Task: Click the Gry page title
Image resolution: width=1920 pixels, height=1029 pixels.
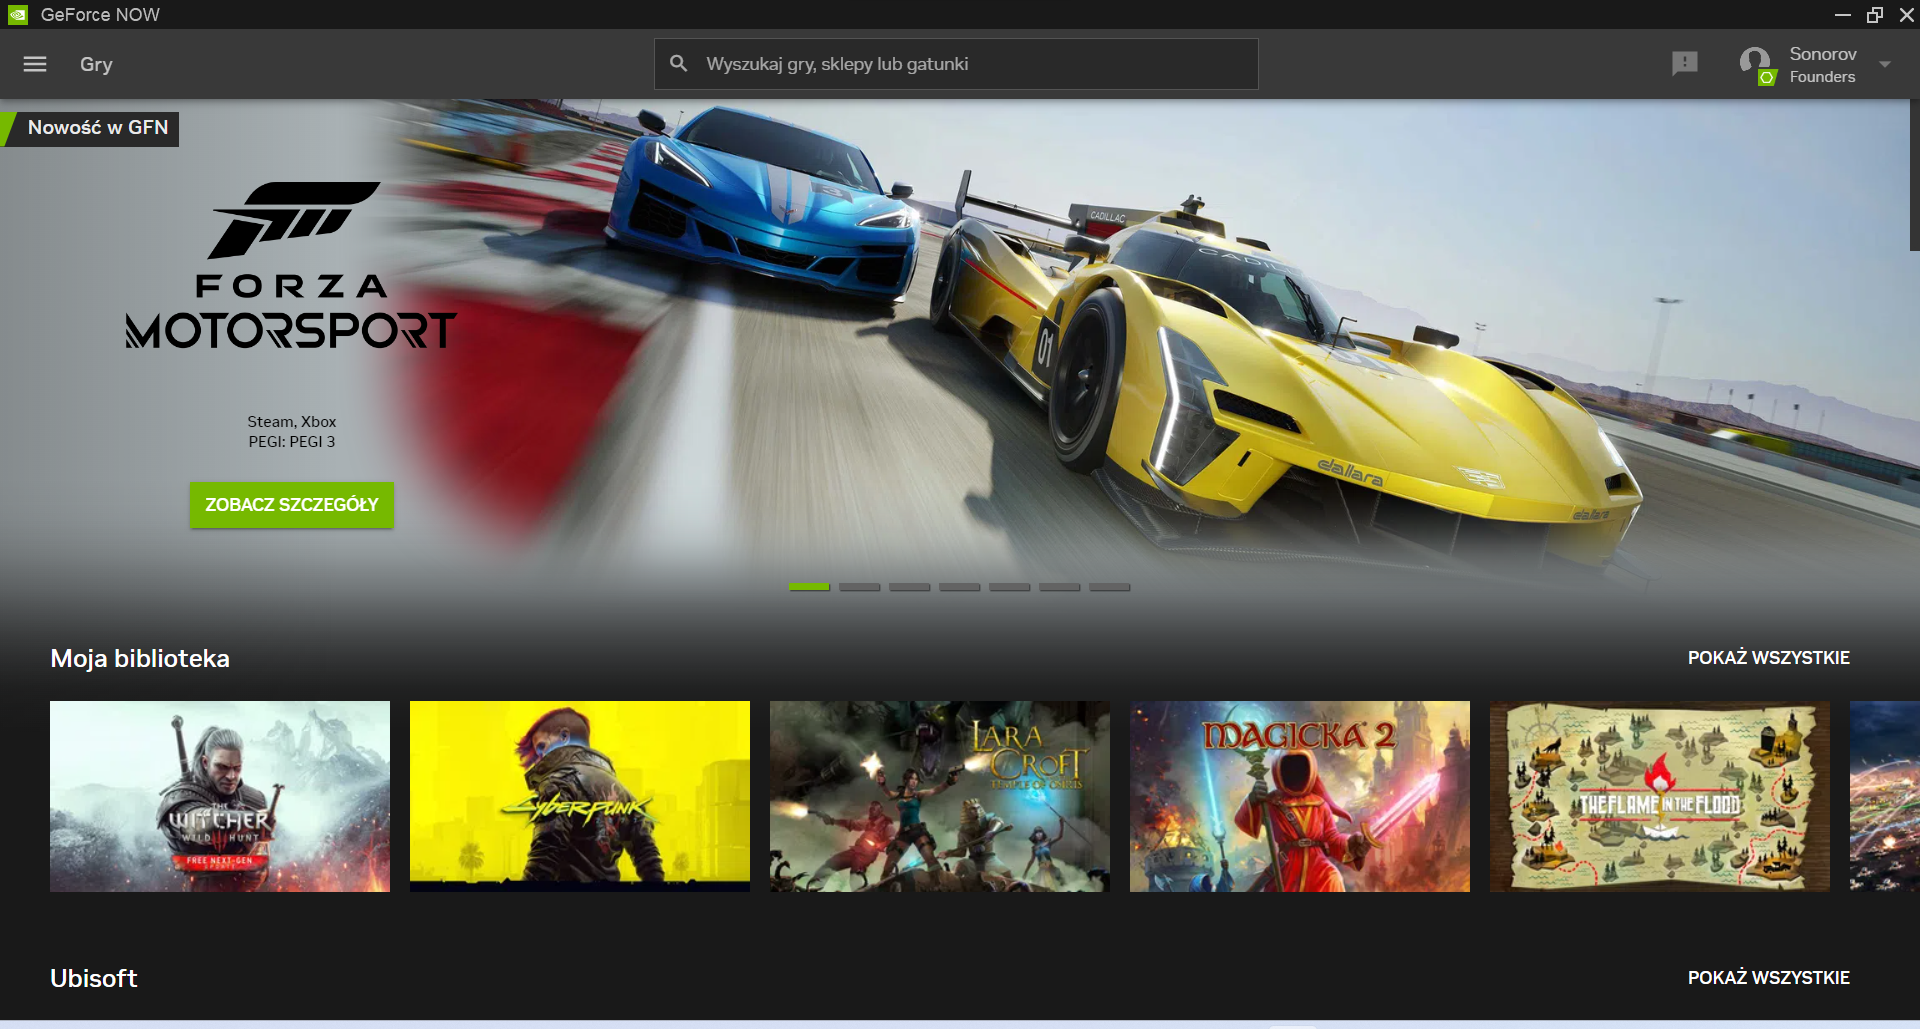Action: point(96,64)
